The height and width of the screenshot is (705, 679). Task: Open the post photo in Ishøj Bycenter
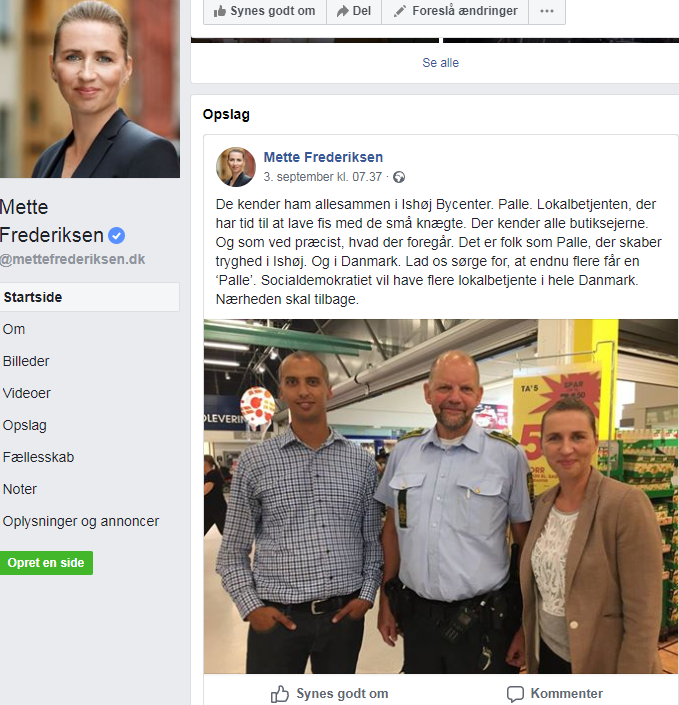pos(441,496)
